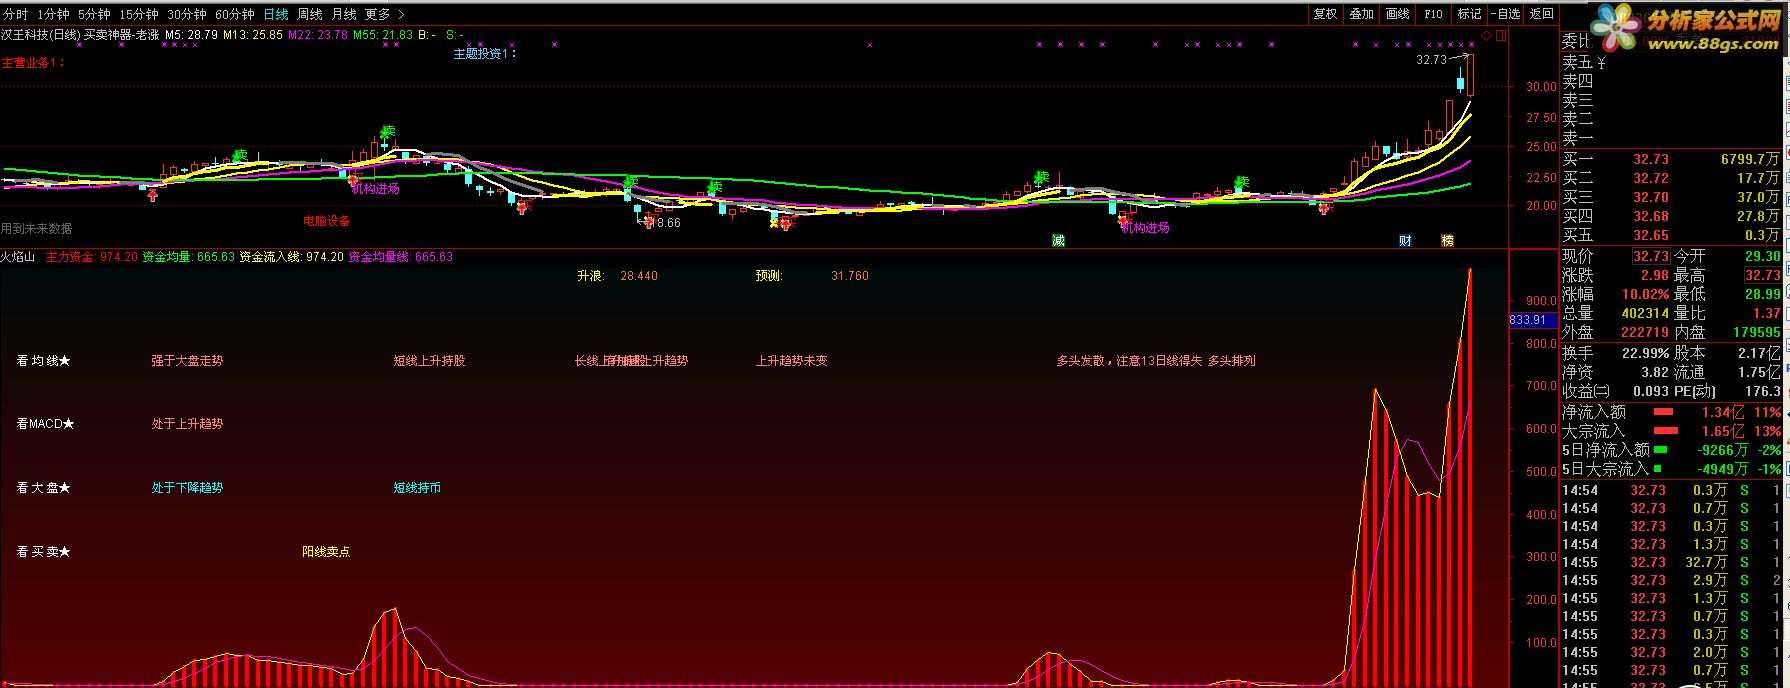The height and width of the screenshot is (688, 1790).
Task: Click the 财 badge under the chart
Action: tap(1405, 240)
